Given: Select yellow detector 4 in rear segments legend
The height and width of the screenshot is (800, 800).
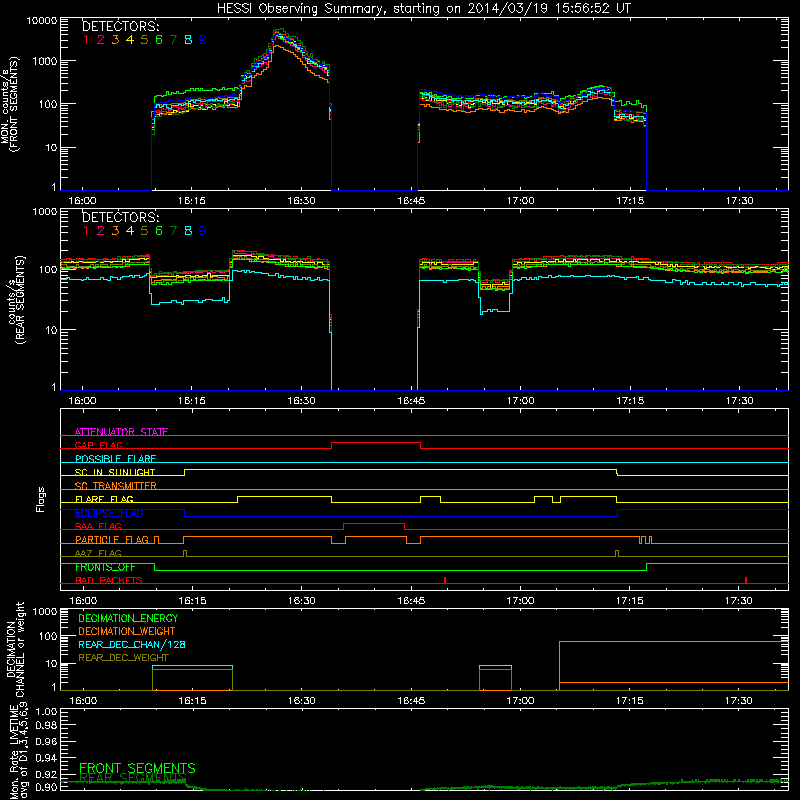Looking at the screenshot, I should pyautogui.click(x=130, y=231).
